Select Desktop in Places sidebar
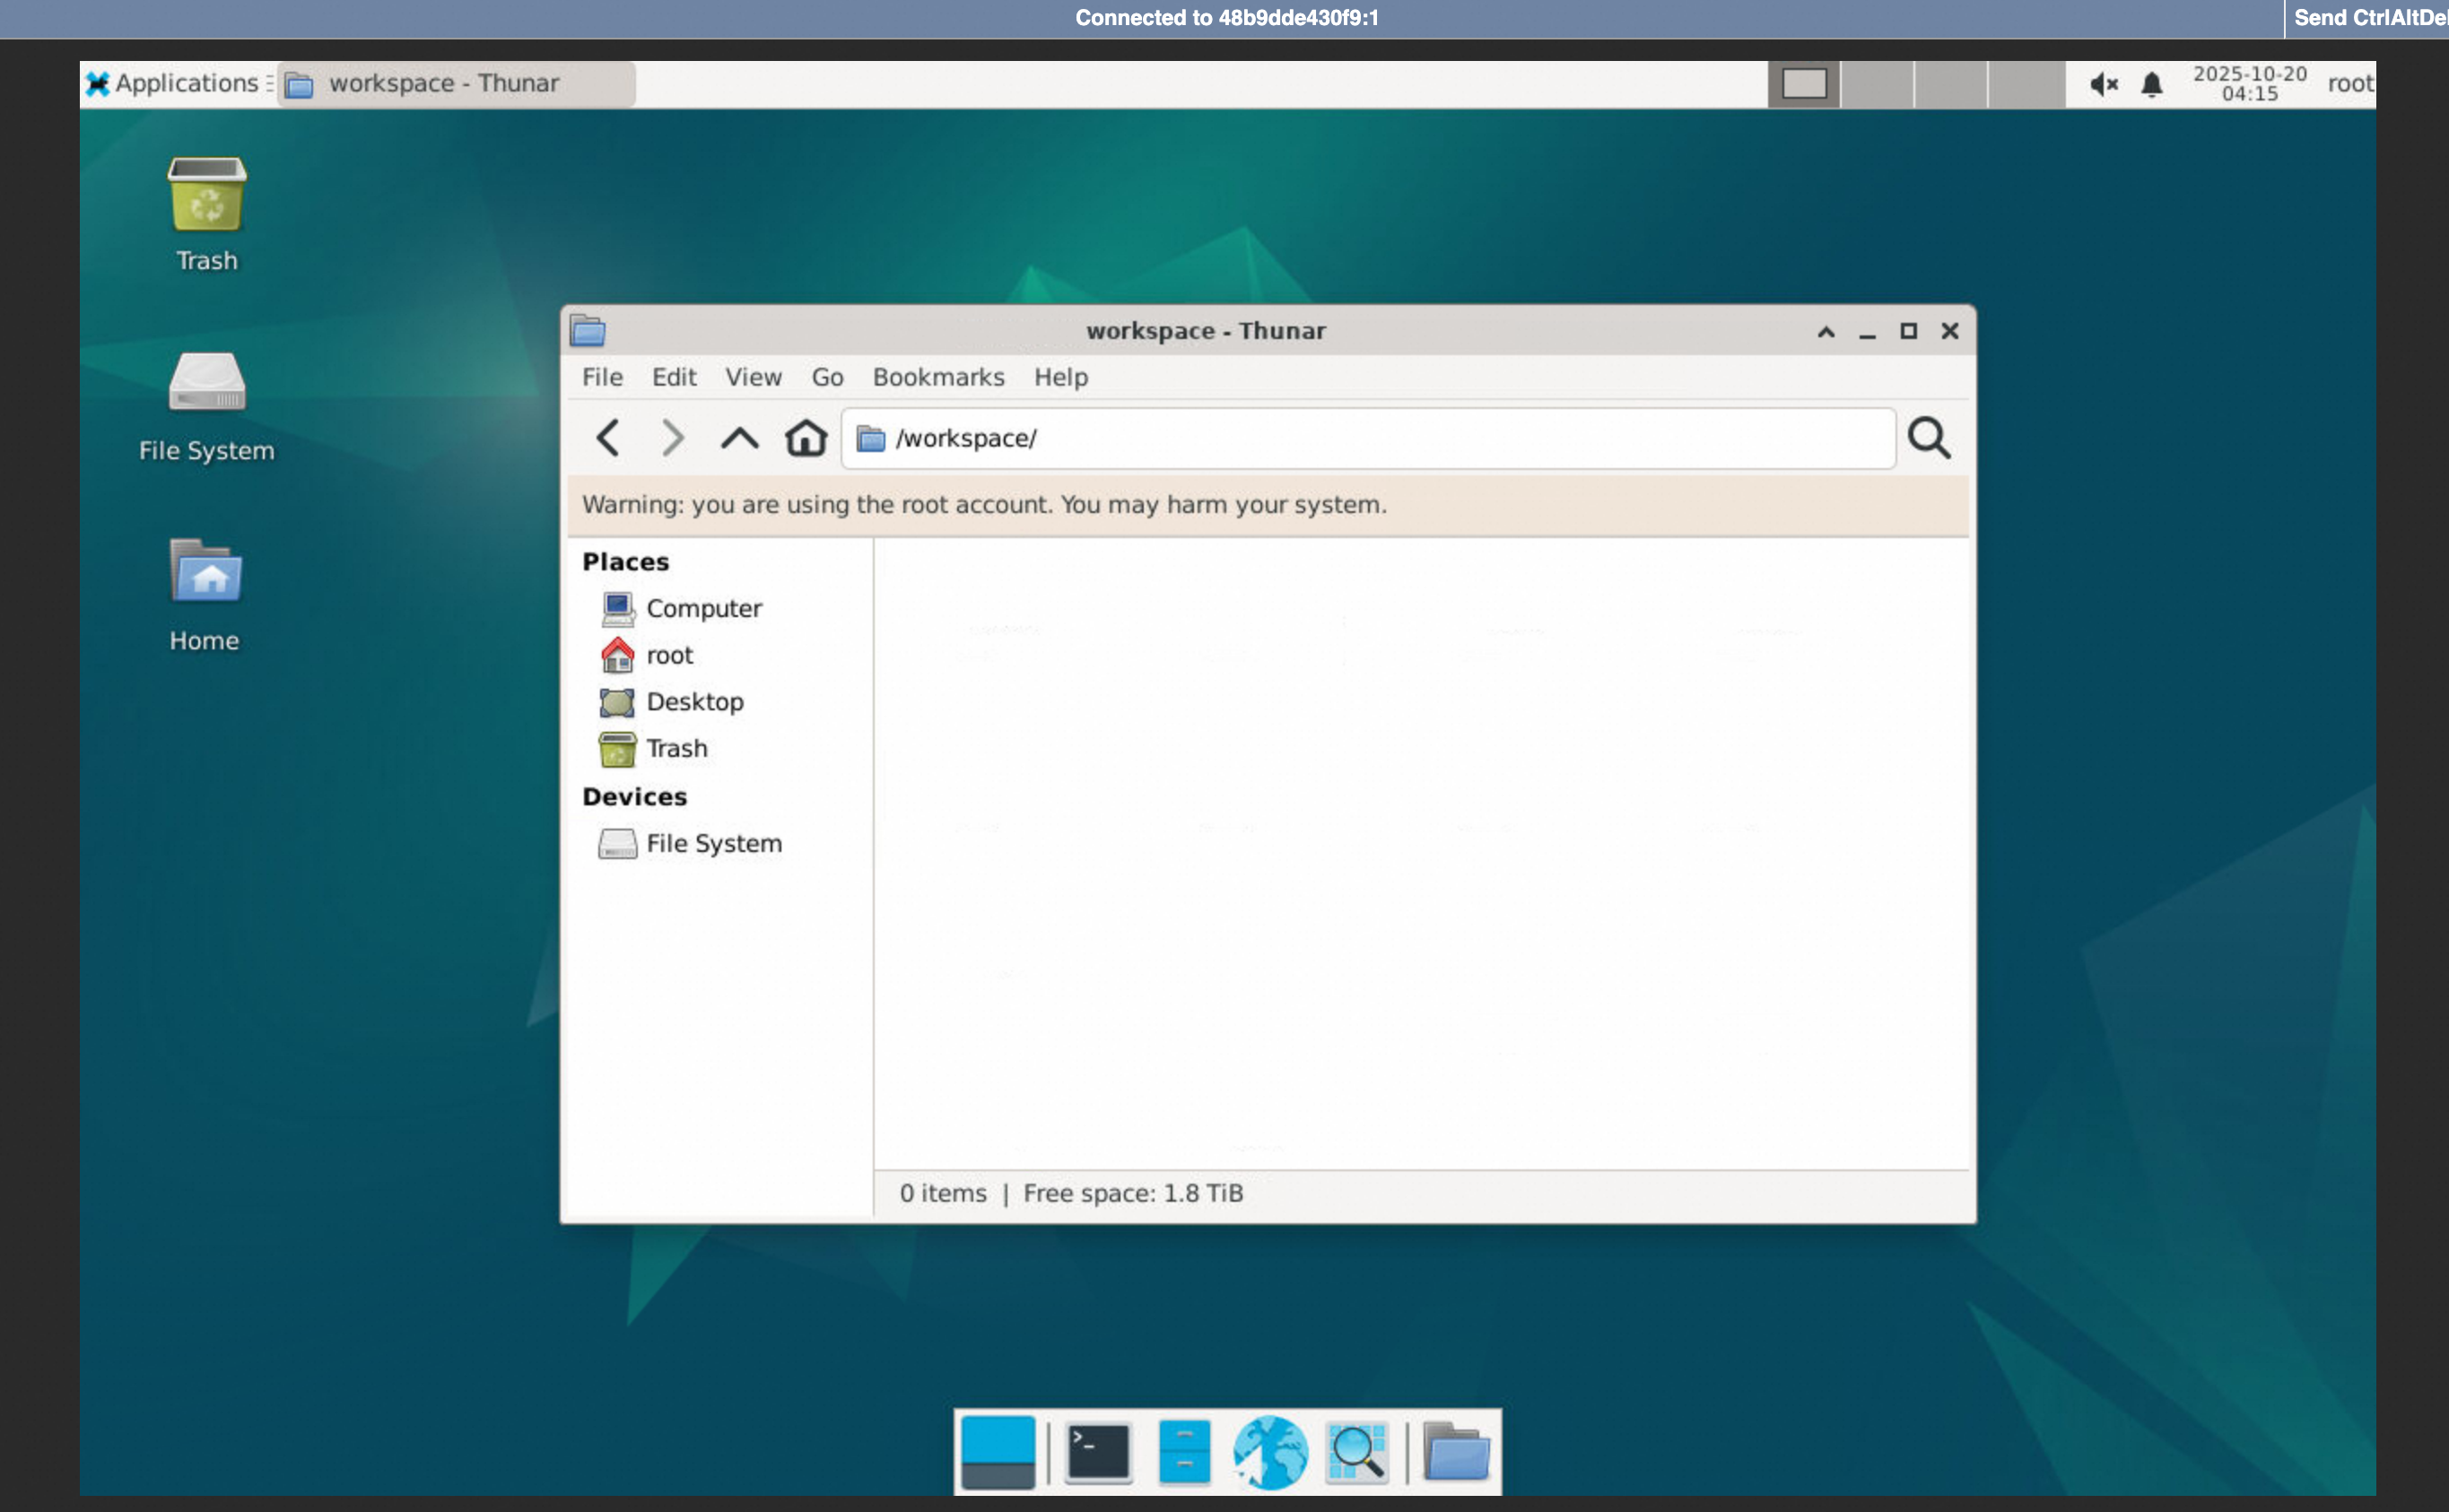The height and width of the screenshot is (1512, 2449). 694,701
